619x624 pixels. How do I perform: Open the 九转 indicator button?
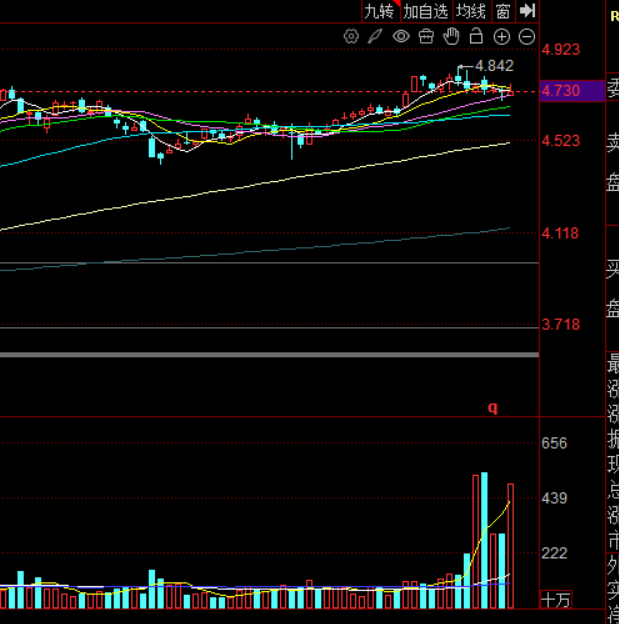(x=380, y=11)
